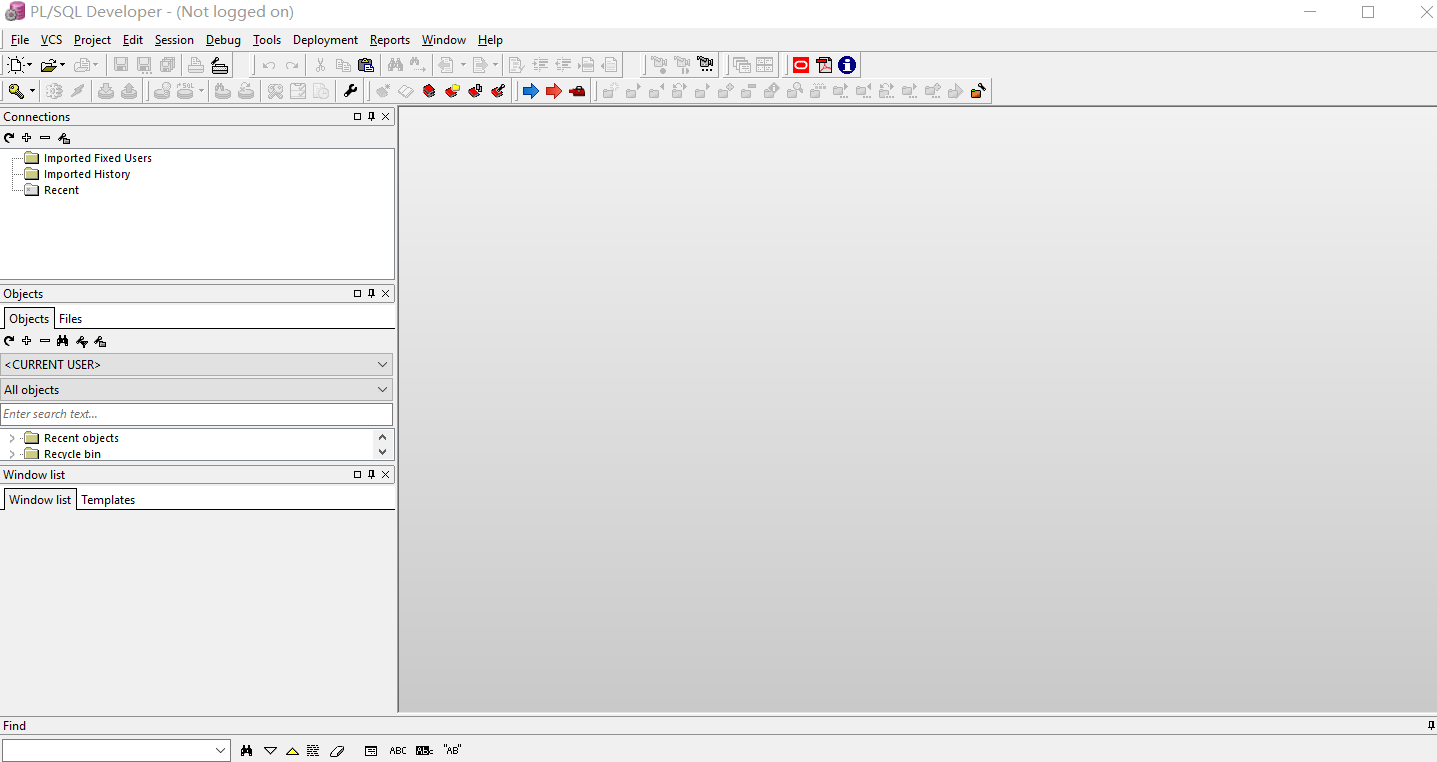1437x762 pixels.
Task: Toggle the pin on Objects panel
Action: coord(371,294)
